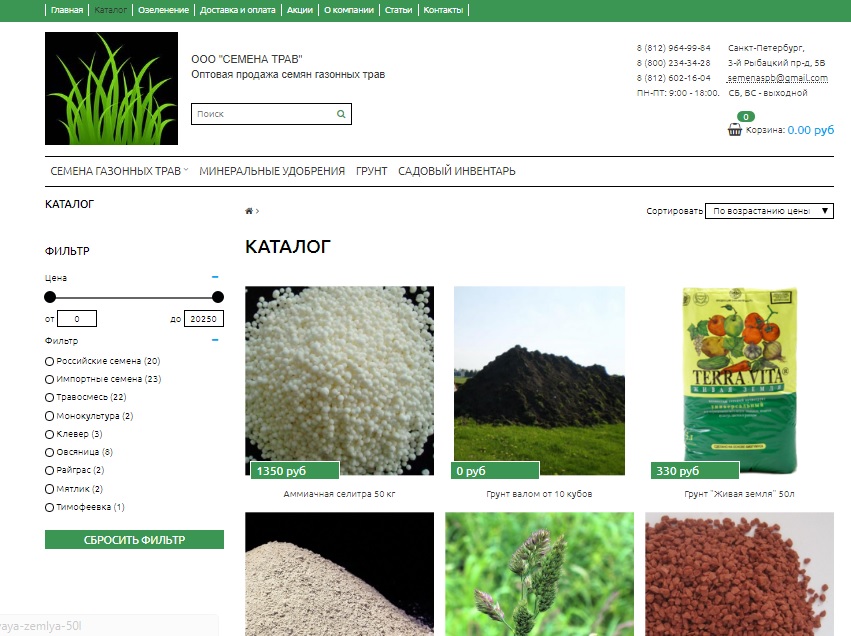
Task: Collapse the Цена filter section
Action: click(215, 277)
